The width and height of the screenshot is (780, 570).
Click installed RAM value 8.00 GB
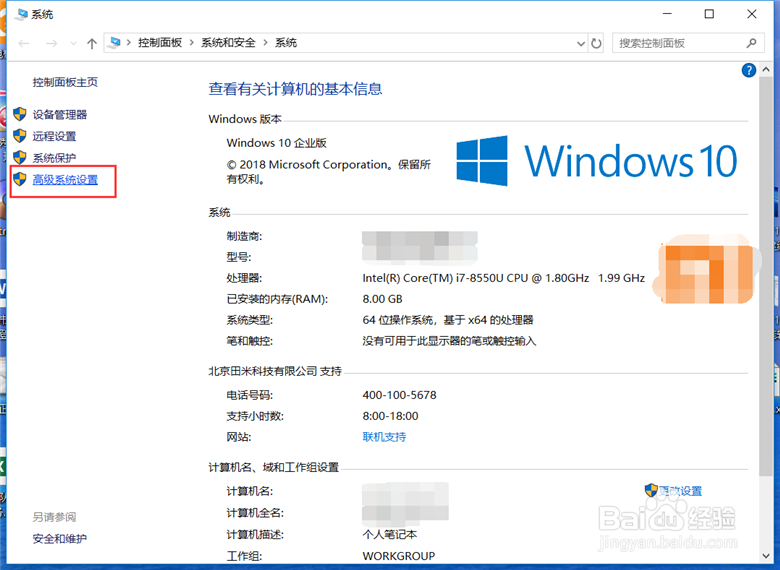[x=383, y=299]
